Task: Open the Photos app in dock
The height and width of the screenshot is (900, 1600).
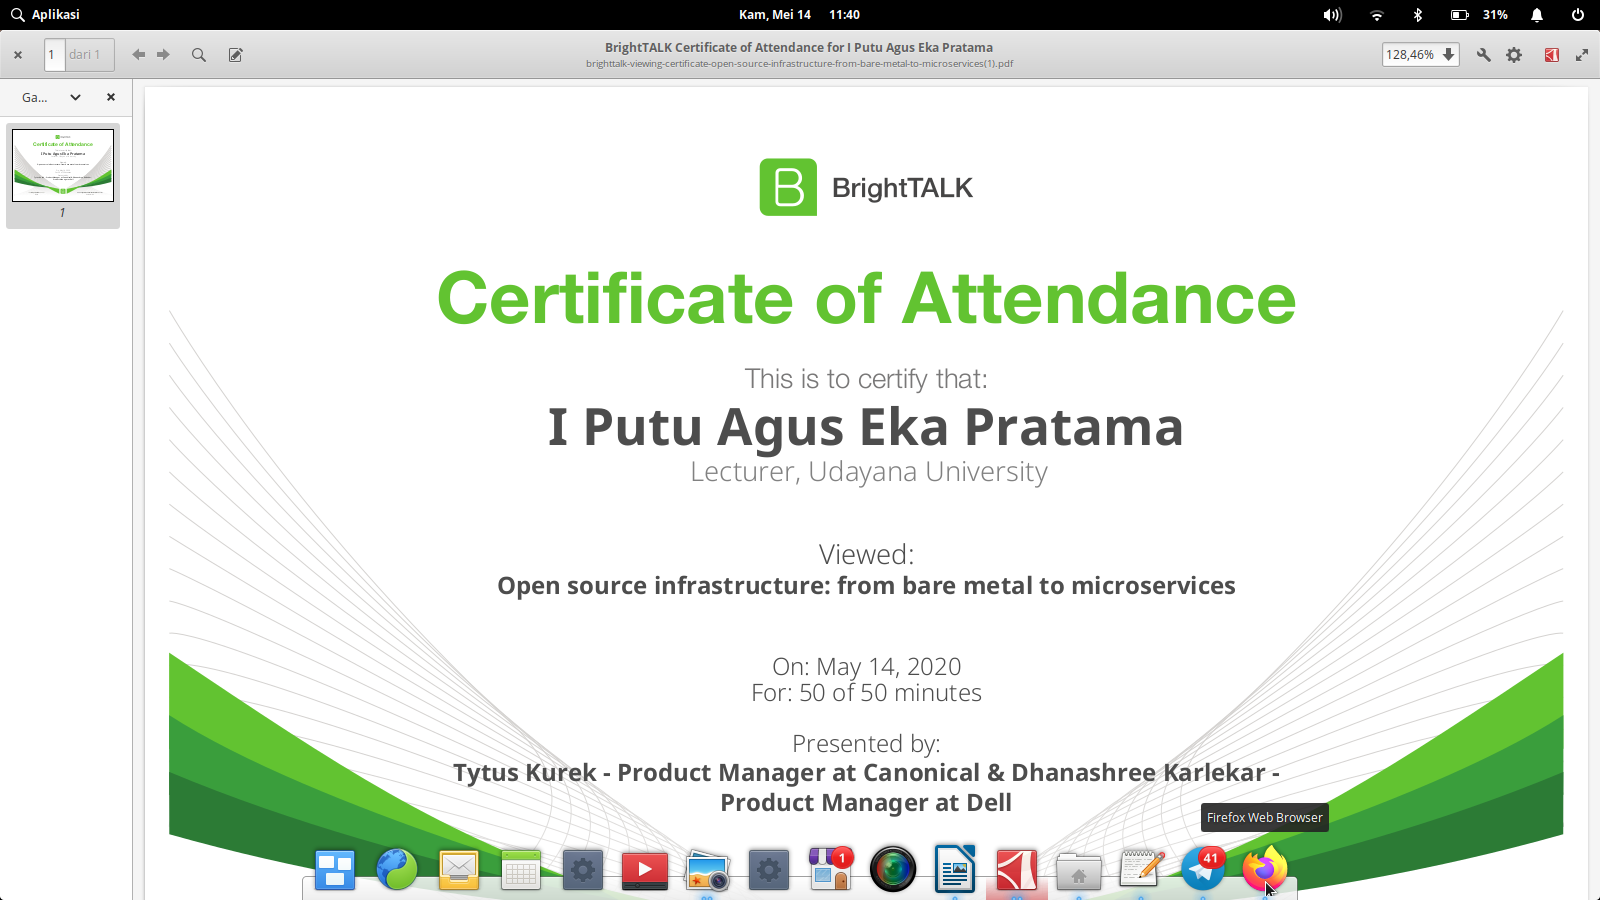Action: [x=707, y=870]
